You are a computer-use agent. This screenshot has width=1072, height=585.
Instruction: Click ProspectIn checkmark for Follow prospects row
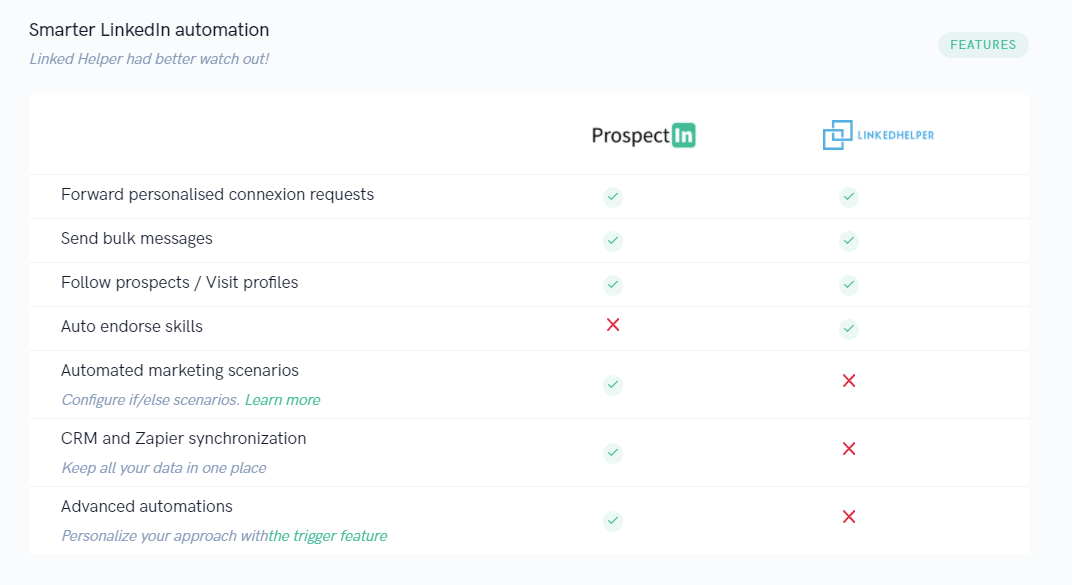[613, 284]
